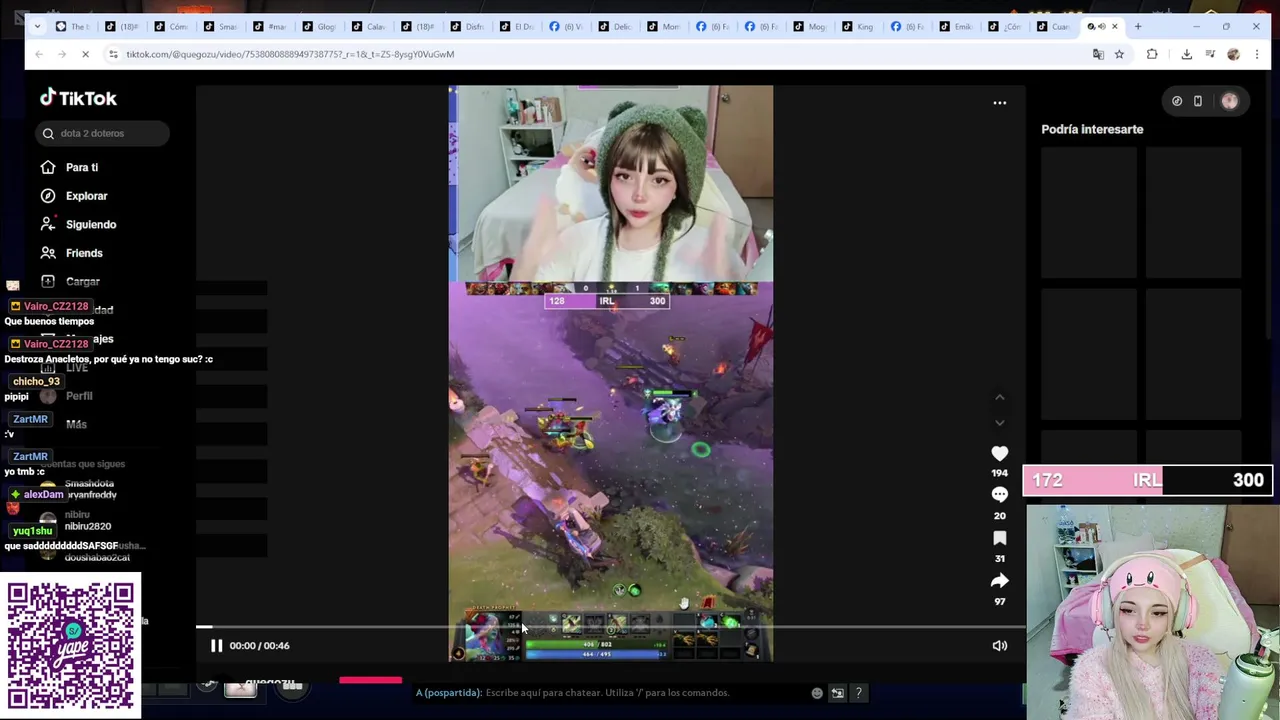1280x720 pixels.
Task: Click the browser forward arrow
Action: [x=61, y=54]
